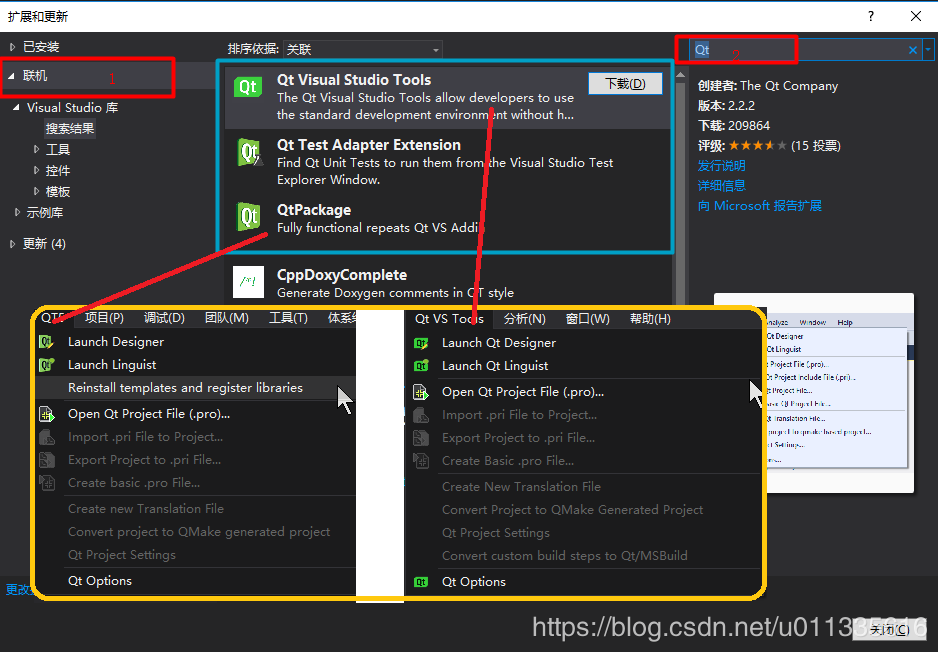The image size is (938, 652).
Task: Click the Qt Visual Studio Tools extension icon
Action: [x=248, y=87]
